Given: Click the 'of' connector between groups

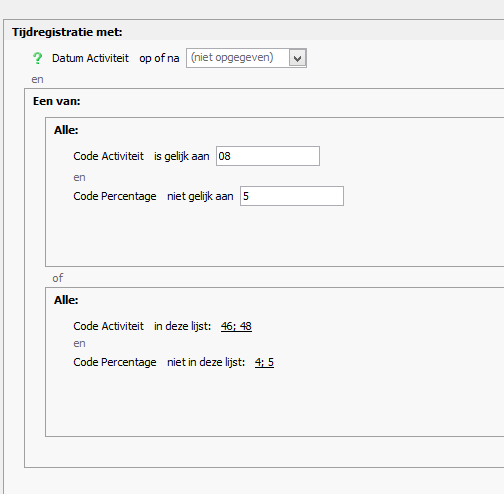Looking at the screenshot, I should click(57, 278).
